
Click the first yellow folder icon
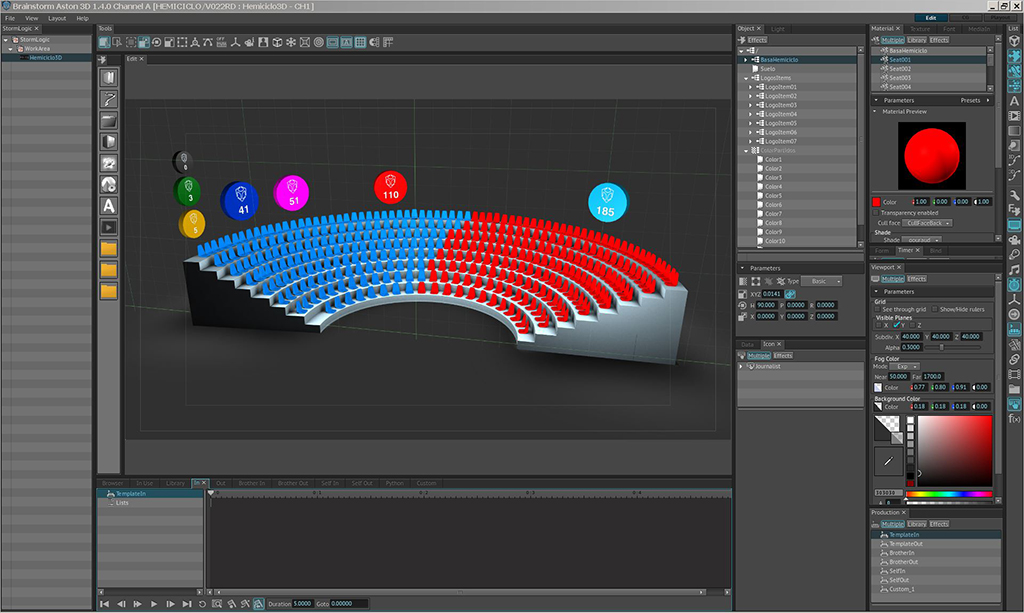pos(109,248)
